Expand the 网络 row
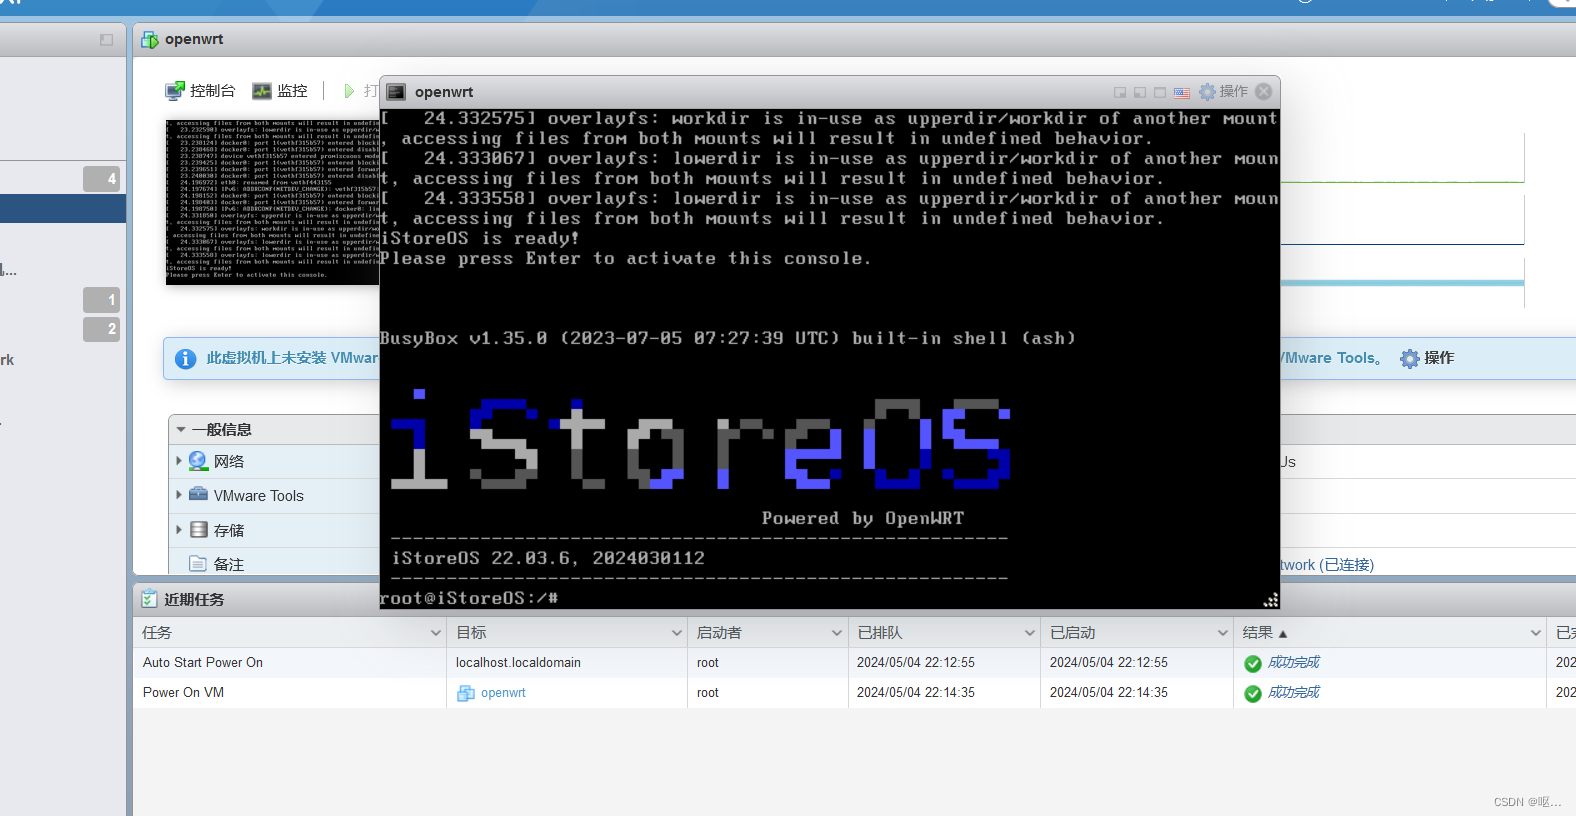The image size is (1576, 816). (179, 461)
